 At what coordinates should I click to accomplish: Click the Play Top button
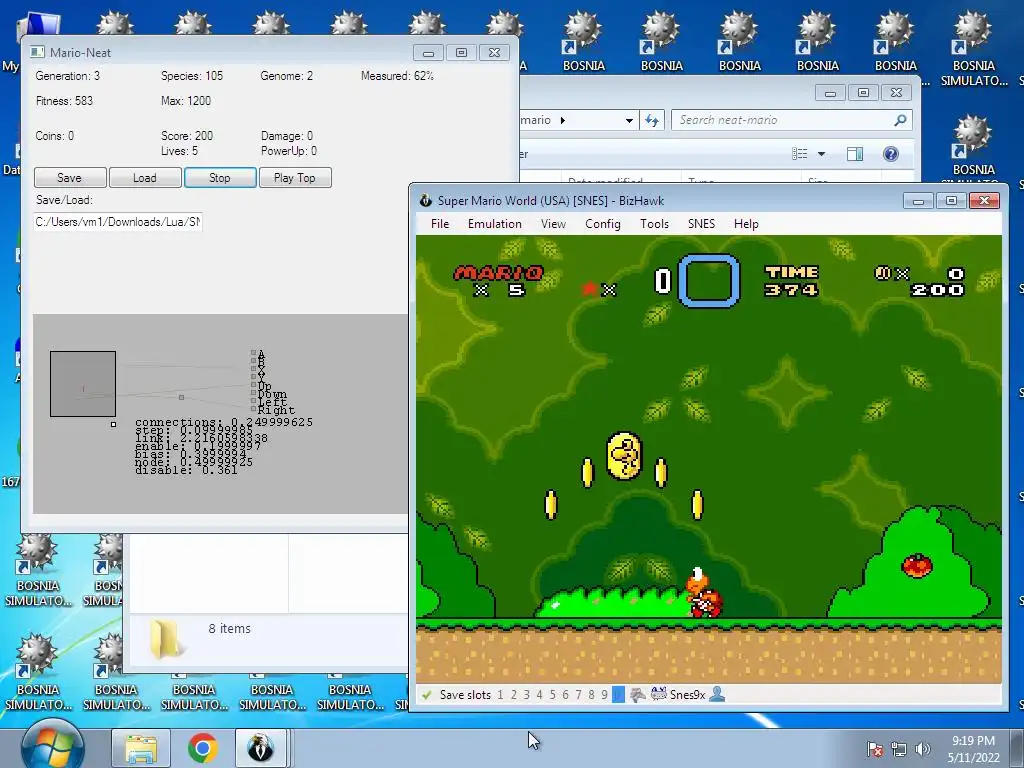pos(295,178)
